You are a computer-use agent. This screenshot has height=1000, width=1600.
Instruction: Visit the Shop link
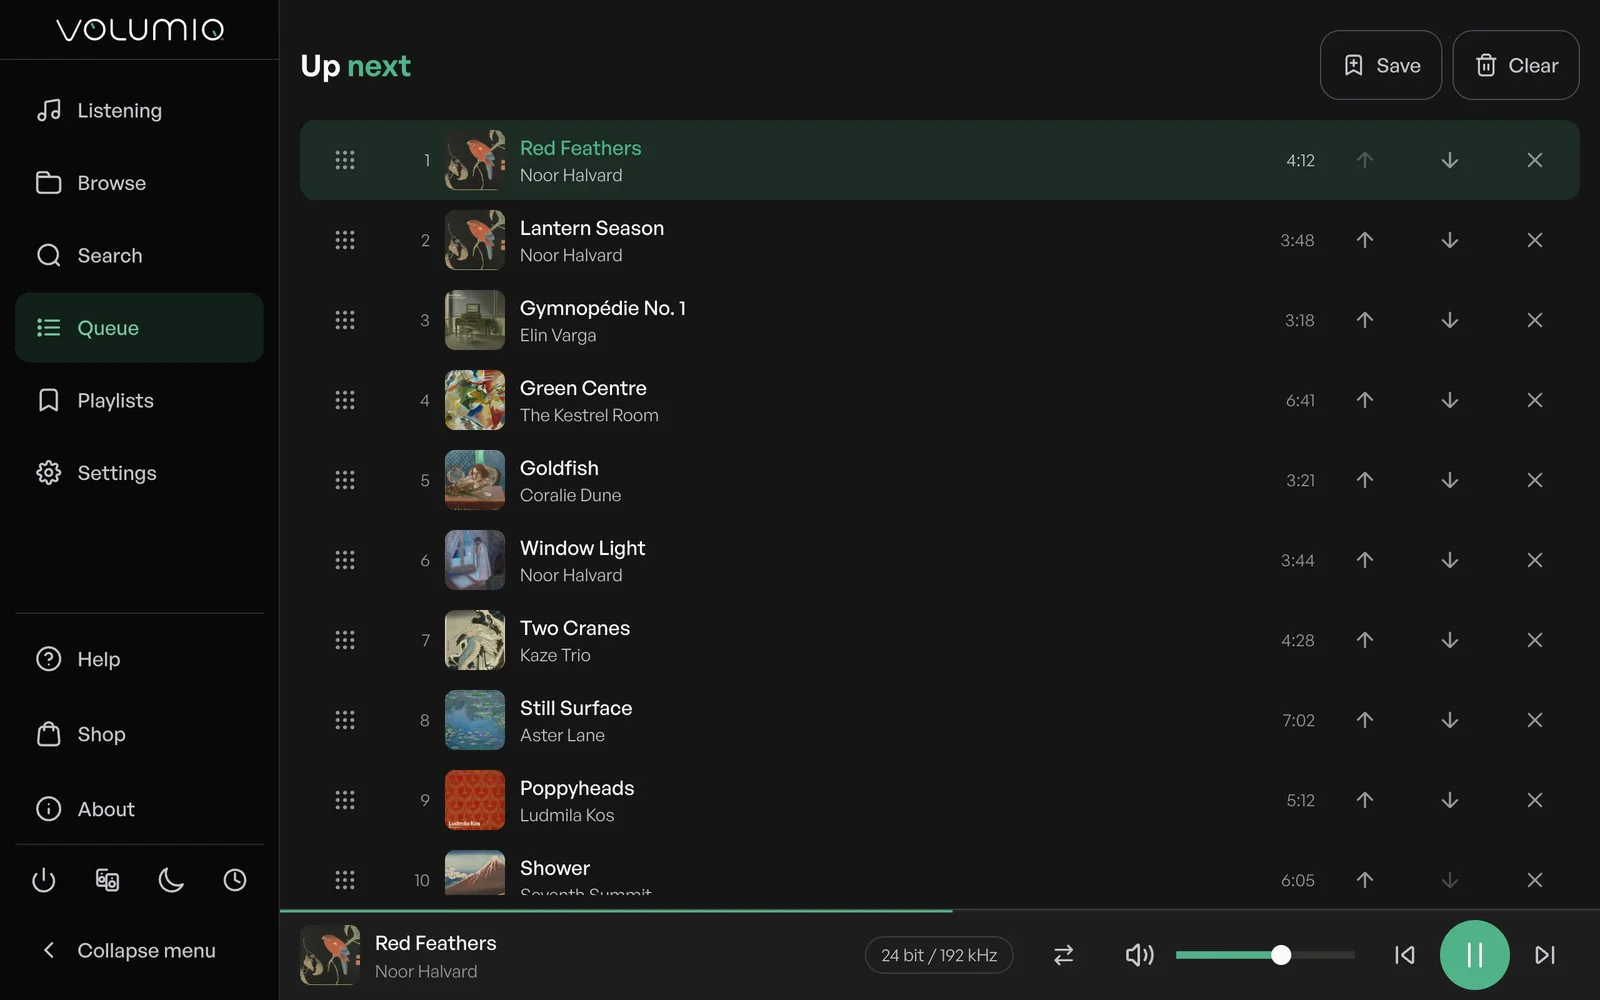pyautogui.click(x=139, y=734)
